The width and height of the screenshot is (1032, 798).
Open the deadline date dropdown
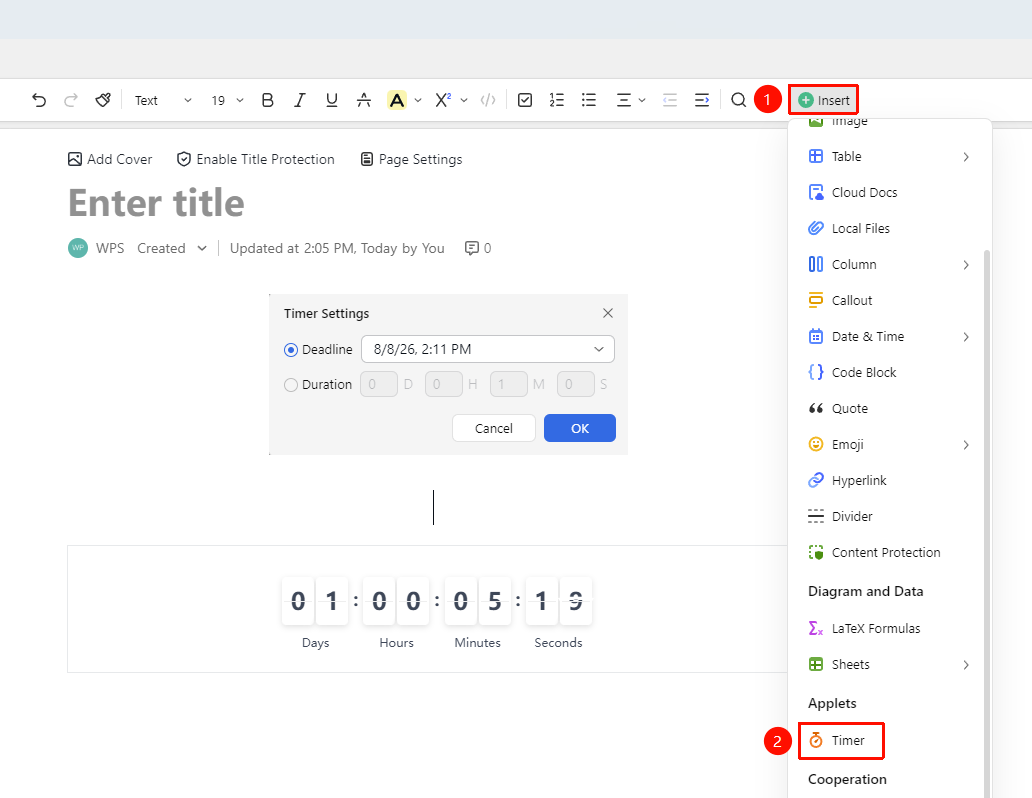point(488,349)
